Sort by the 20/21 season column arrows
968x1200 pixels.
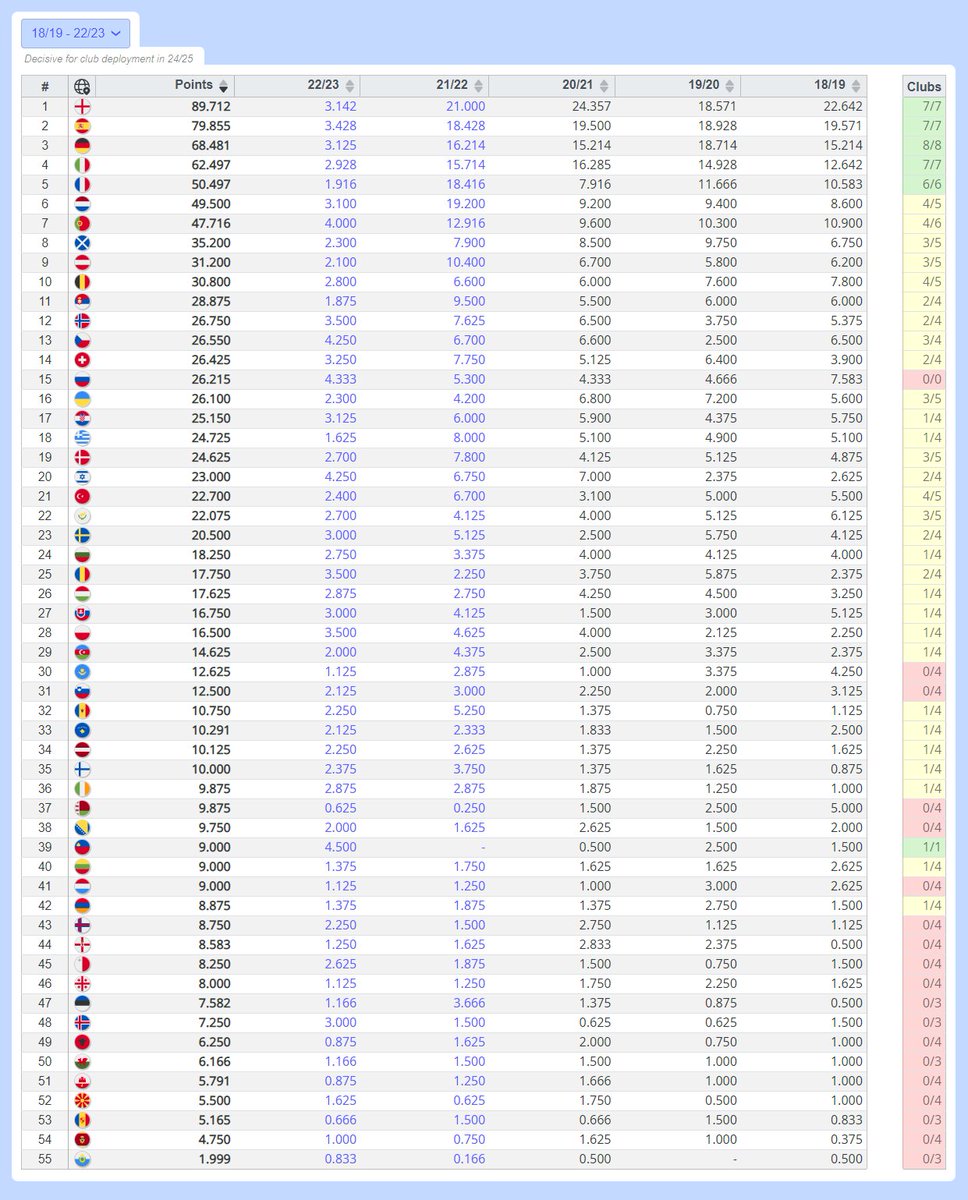coord(604,86)
